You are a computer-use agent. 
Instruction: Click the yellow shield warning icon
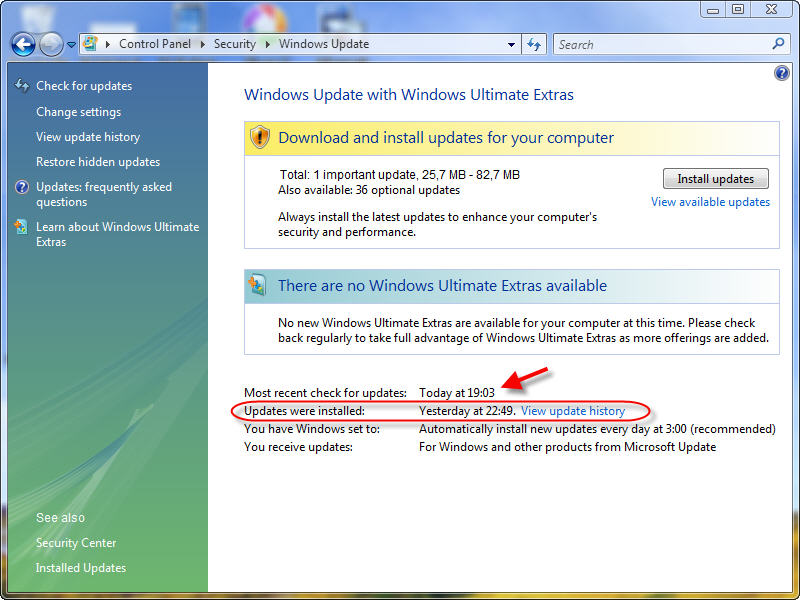pos(260,137)
